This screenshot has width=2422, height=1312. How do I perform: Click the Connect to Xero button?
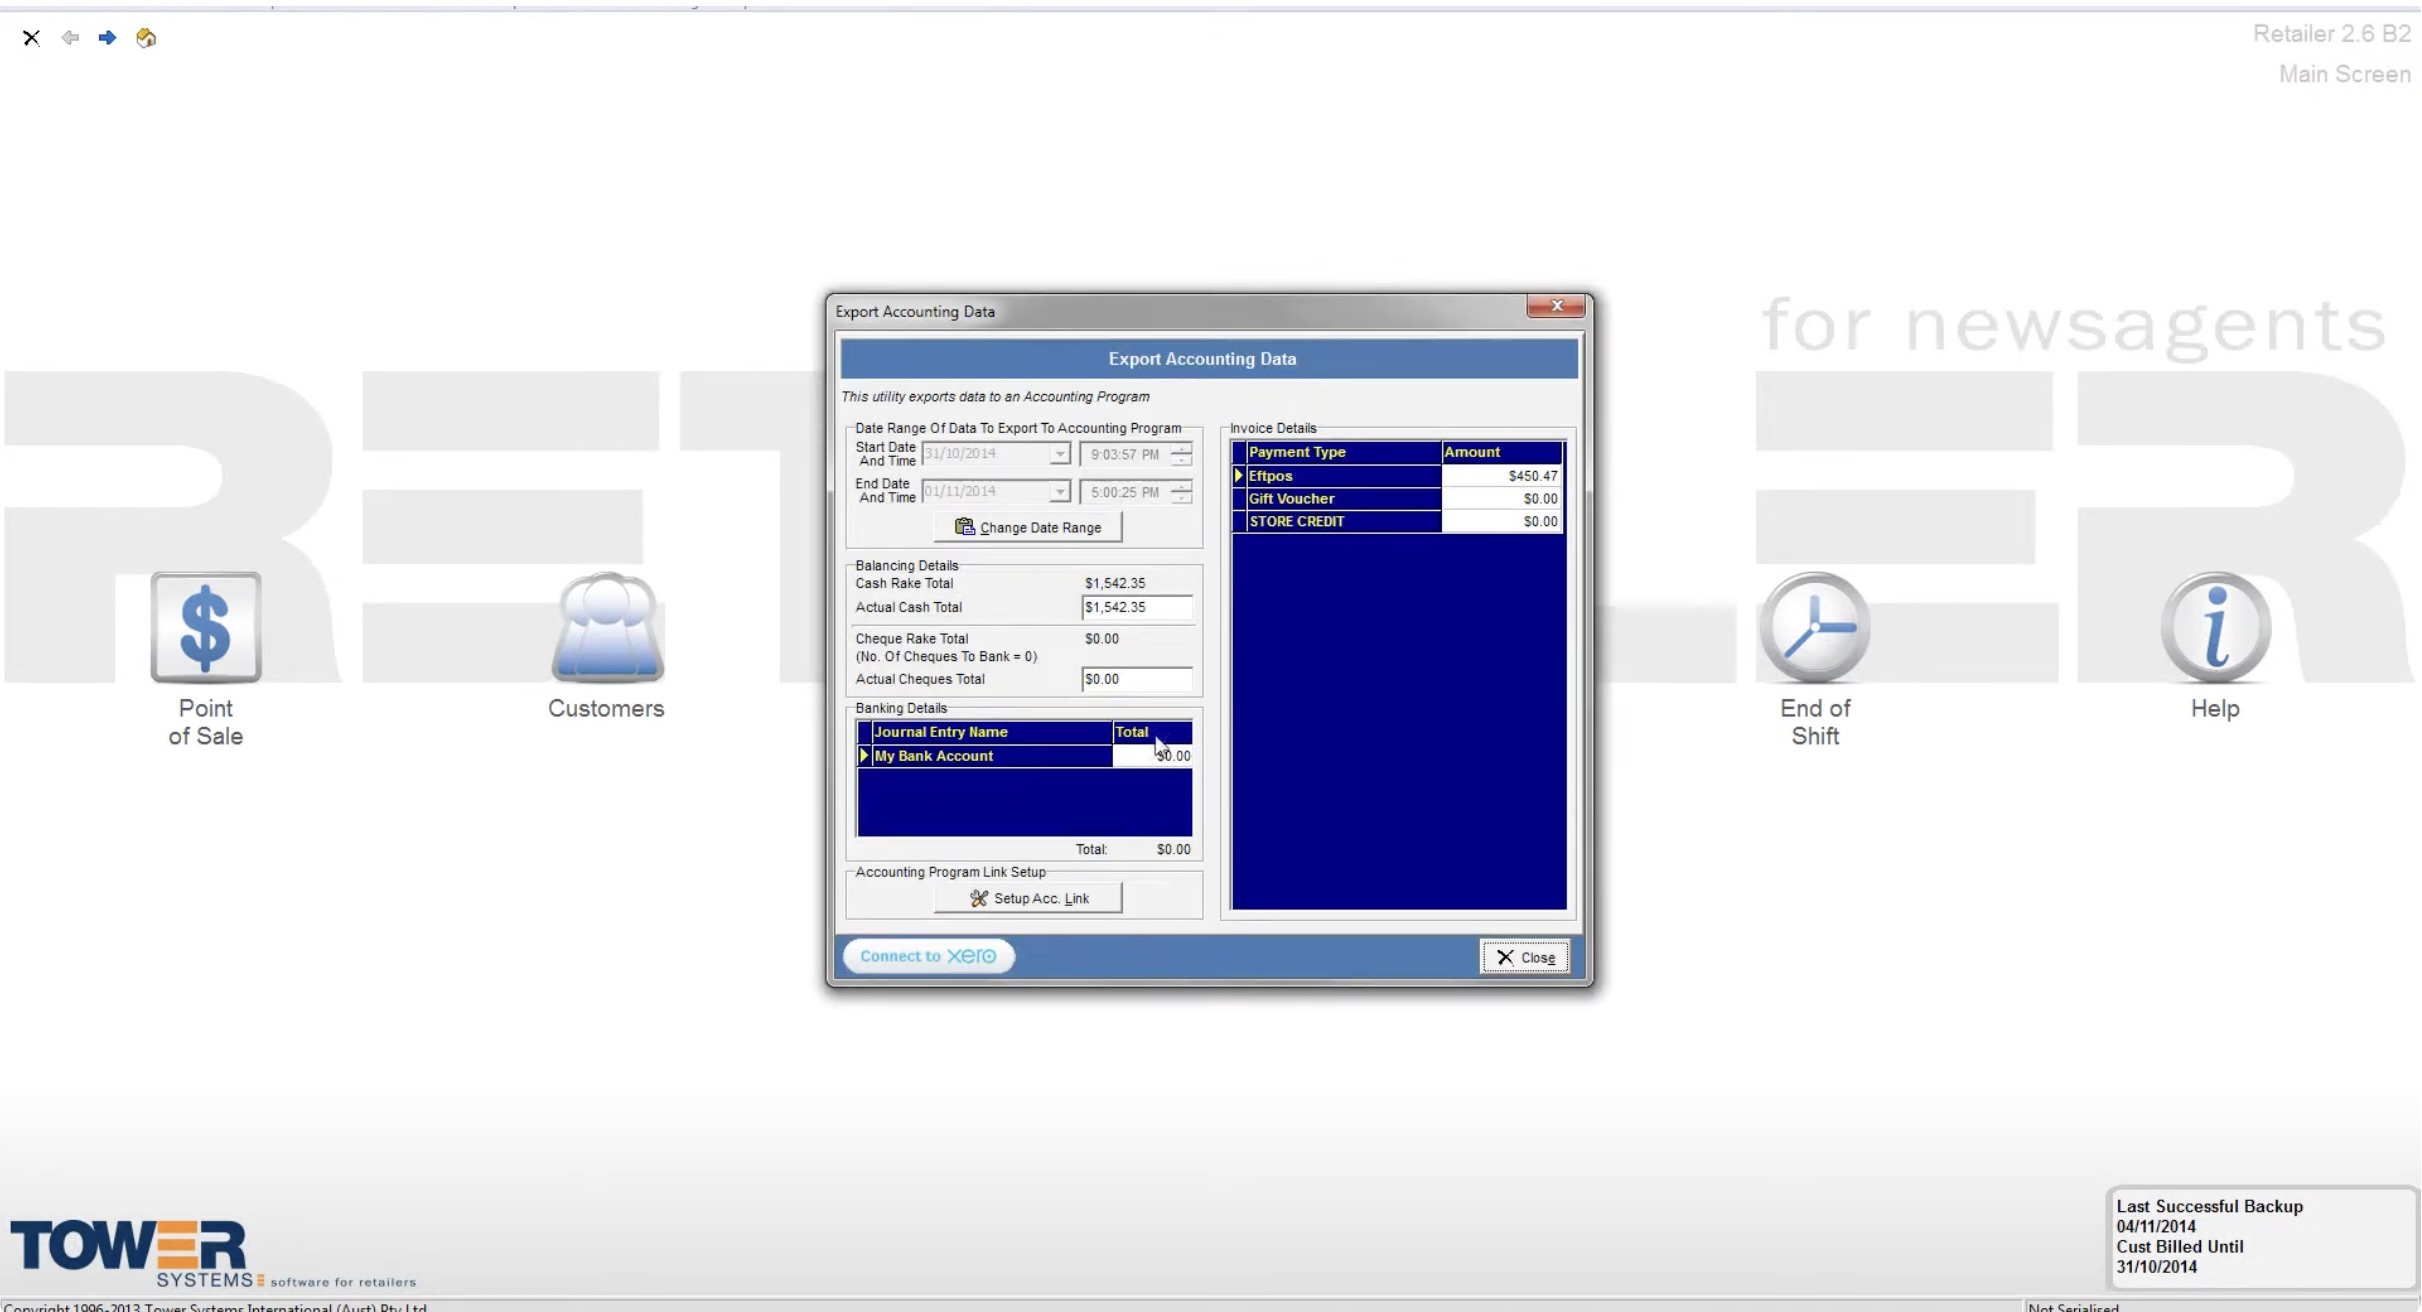(927, 955)
